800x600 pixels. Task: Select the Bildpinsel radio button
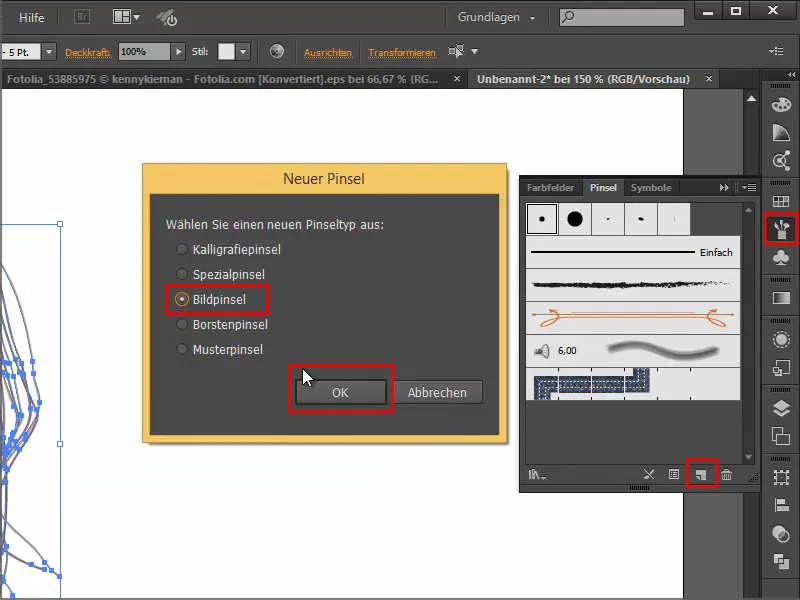pos(182,299)
